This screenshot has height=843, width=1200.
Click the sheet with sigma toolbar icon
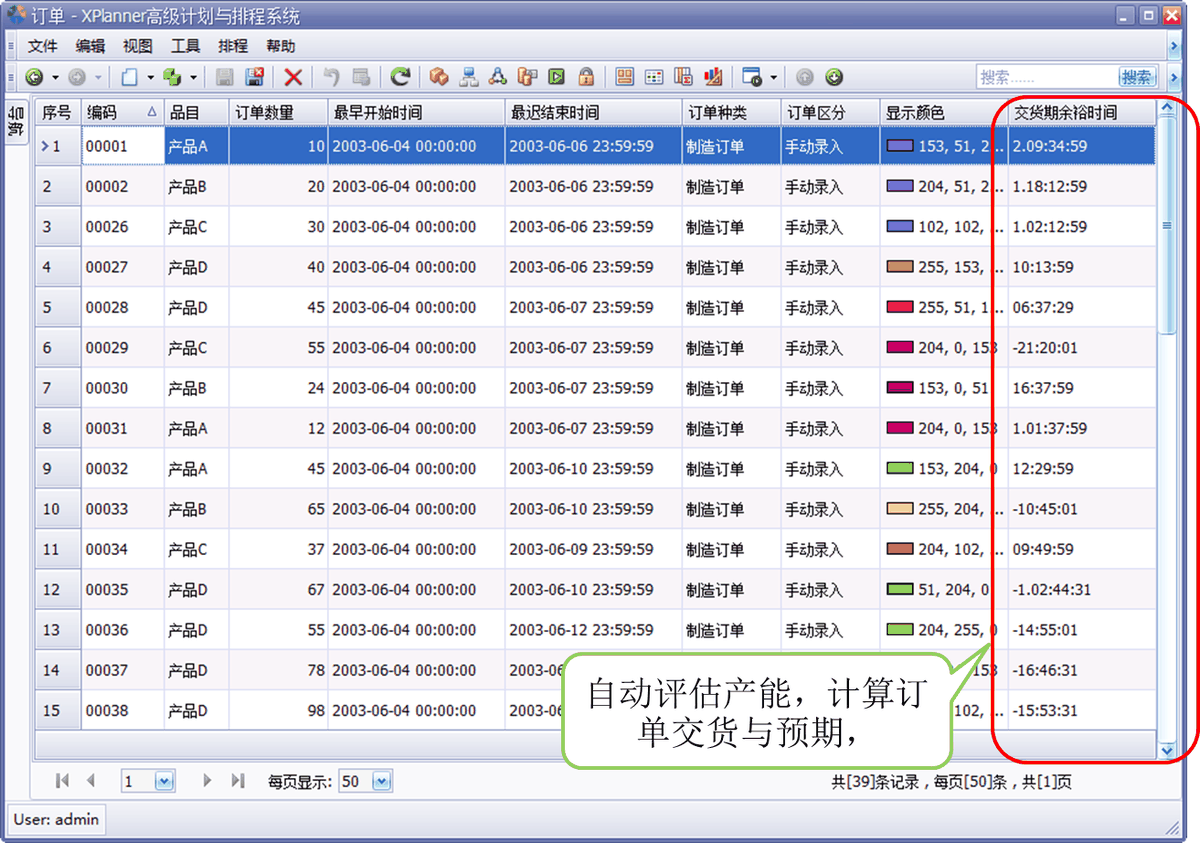tap(684, 77)
